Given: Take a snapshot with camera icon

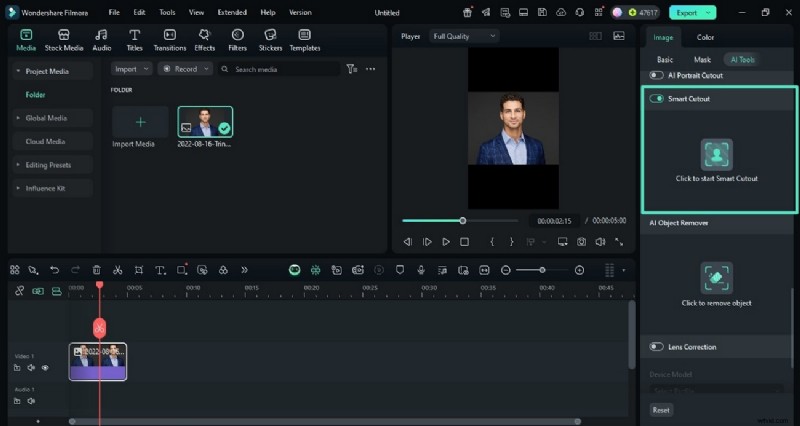Looking at the screenshot, I should [581, 242].
